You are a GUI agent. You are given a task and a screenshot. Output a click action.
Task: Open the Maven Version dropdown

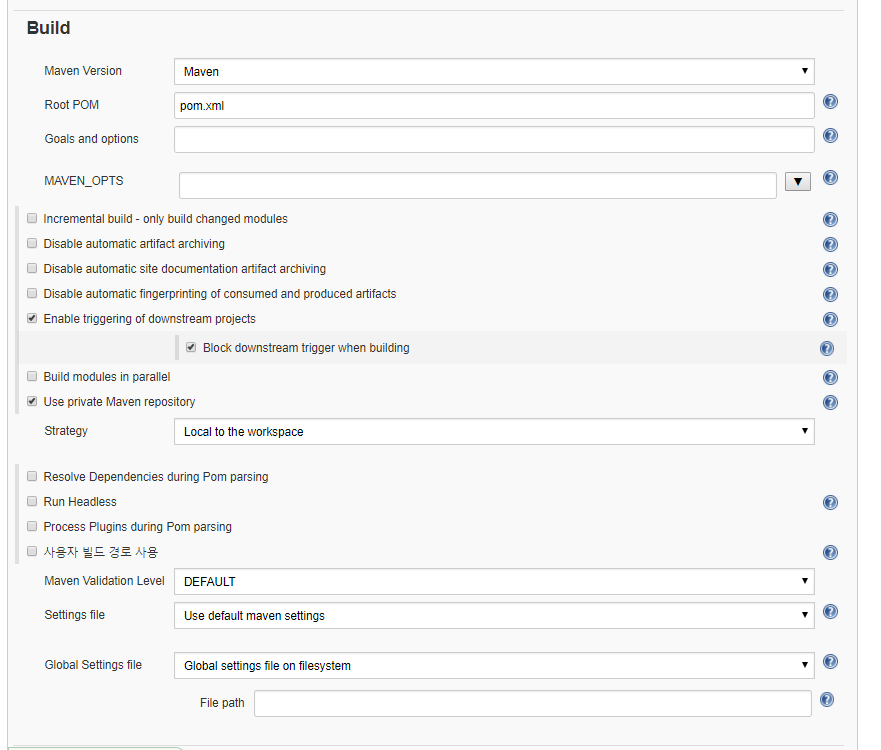coord(494,72)
